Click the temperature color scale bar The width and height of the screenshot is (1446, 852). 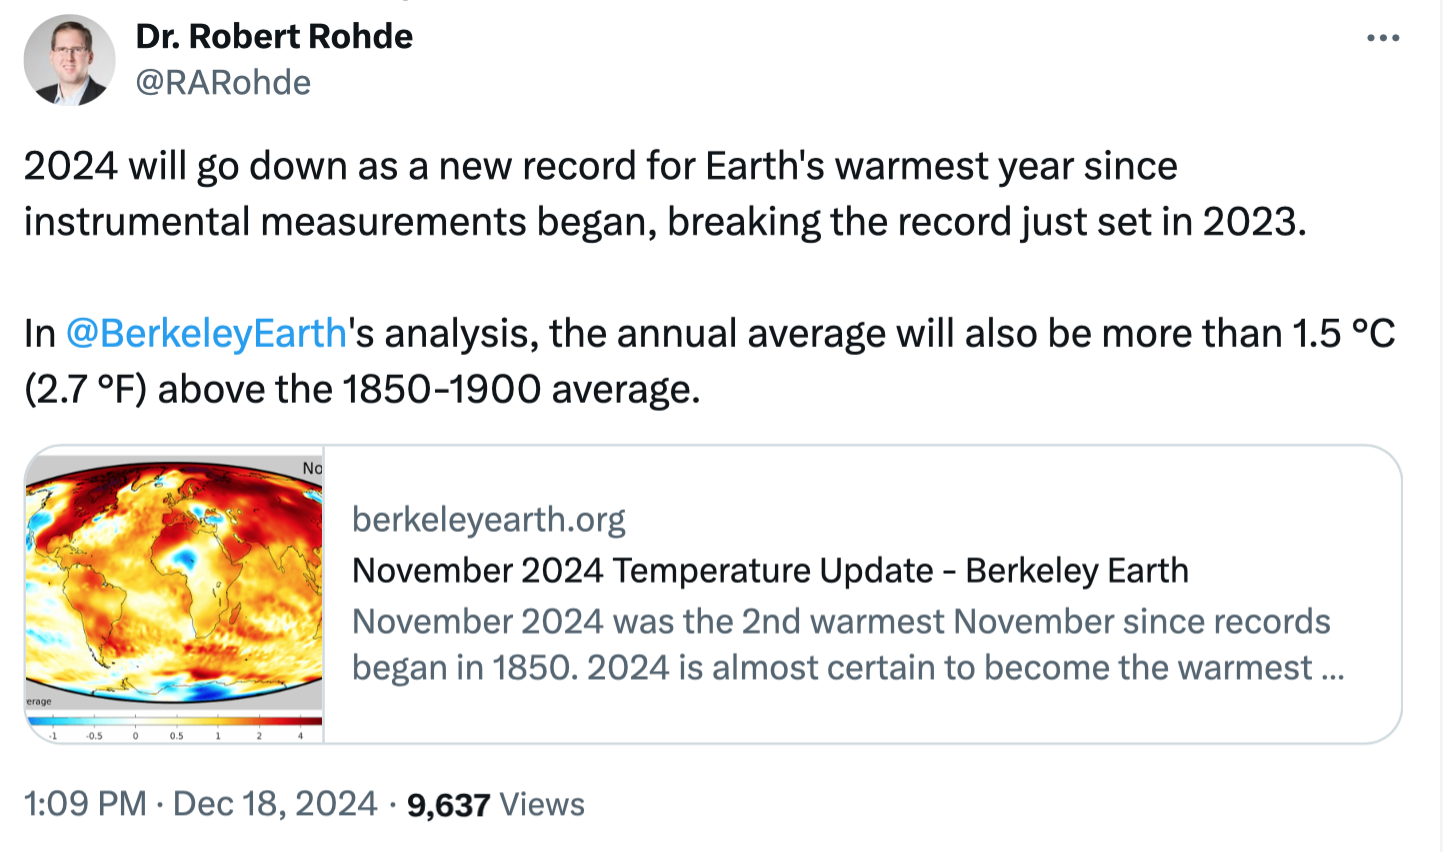coord(175,720)
